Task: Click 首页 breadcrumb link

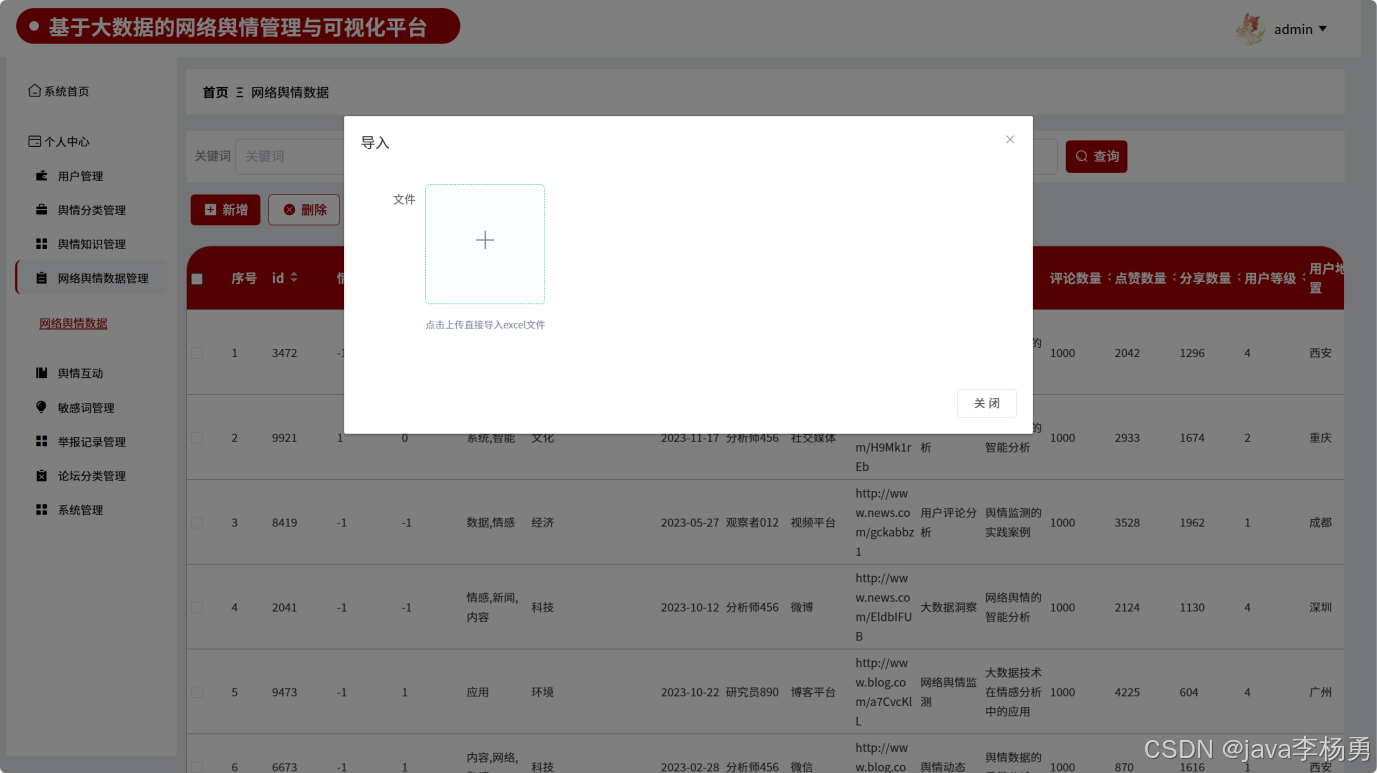Action: click(215, 92)
